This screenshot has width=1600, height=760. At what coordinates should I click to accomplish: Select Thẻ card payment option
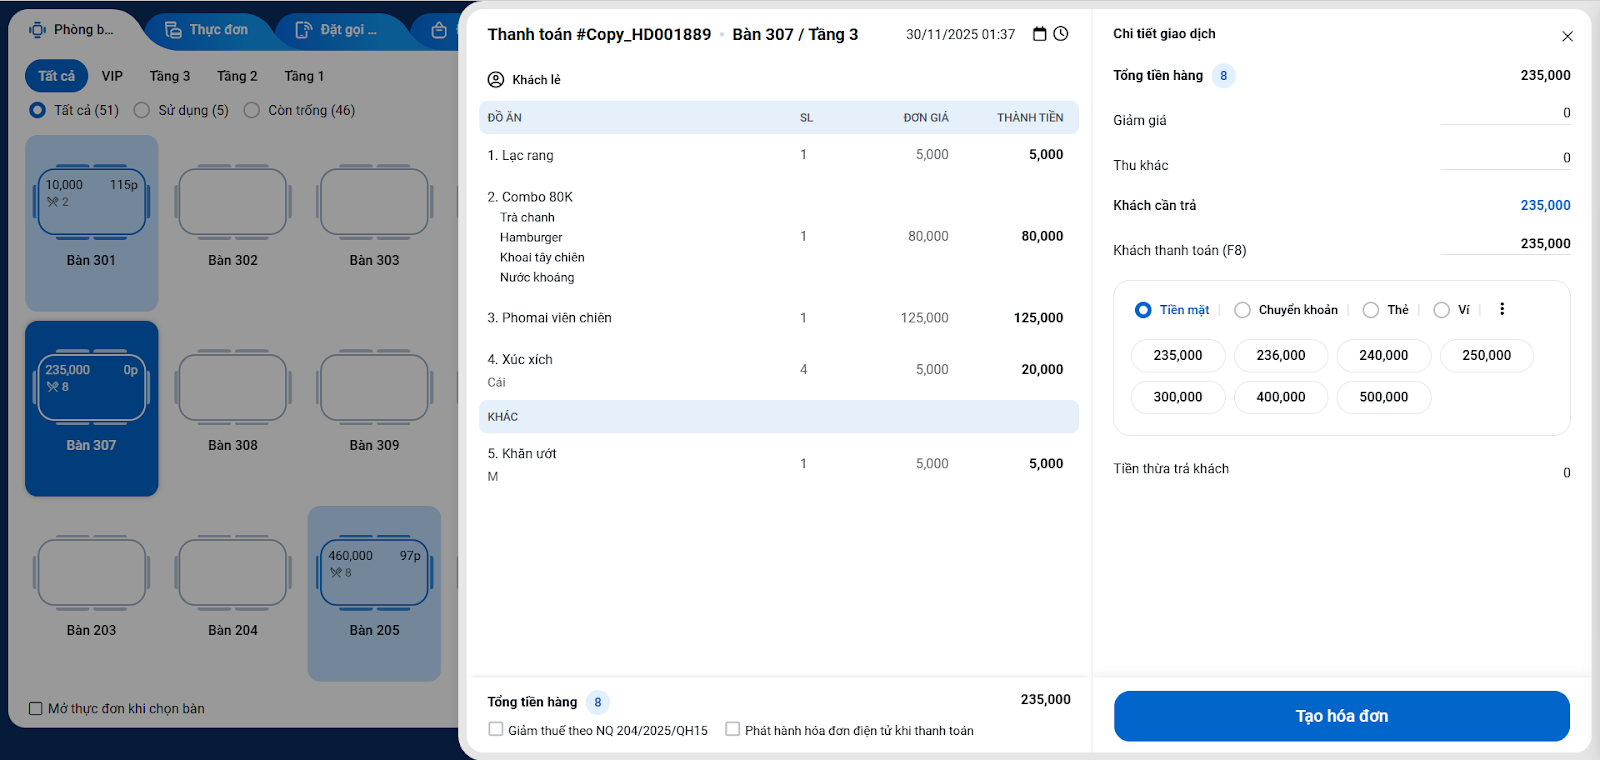(1371, 310)
